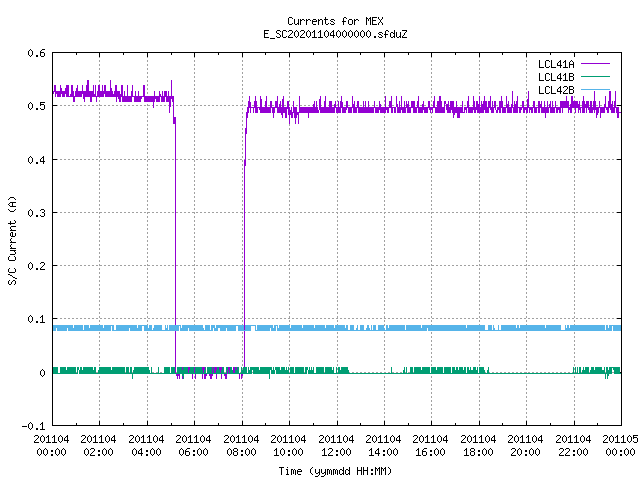
Task: Click the 04:00 x-axis time label
Action: [146, 452]
